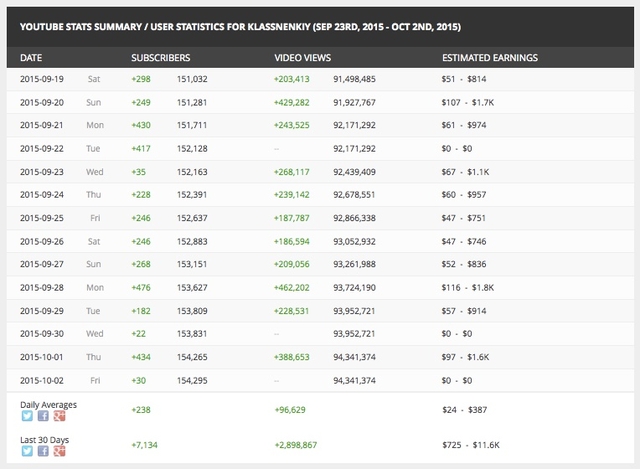Select subscriber gain +22
The image size is (640, 469).
coord(138,333)
